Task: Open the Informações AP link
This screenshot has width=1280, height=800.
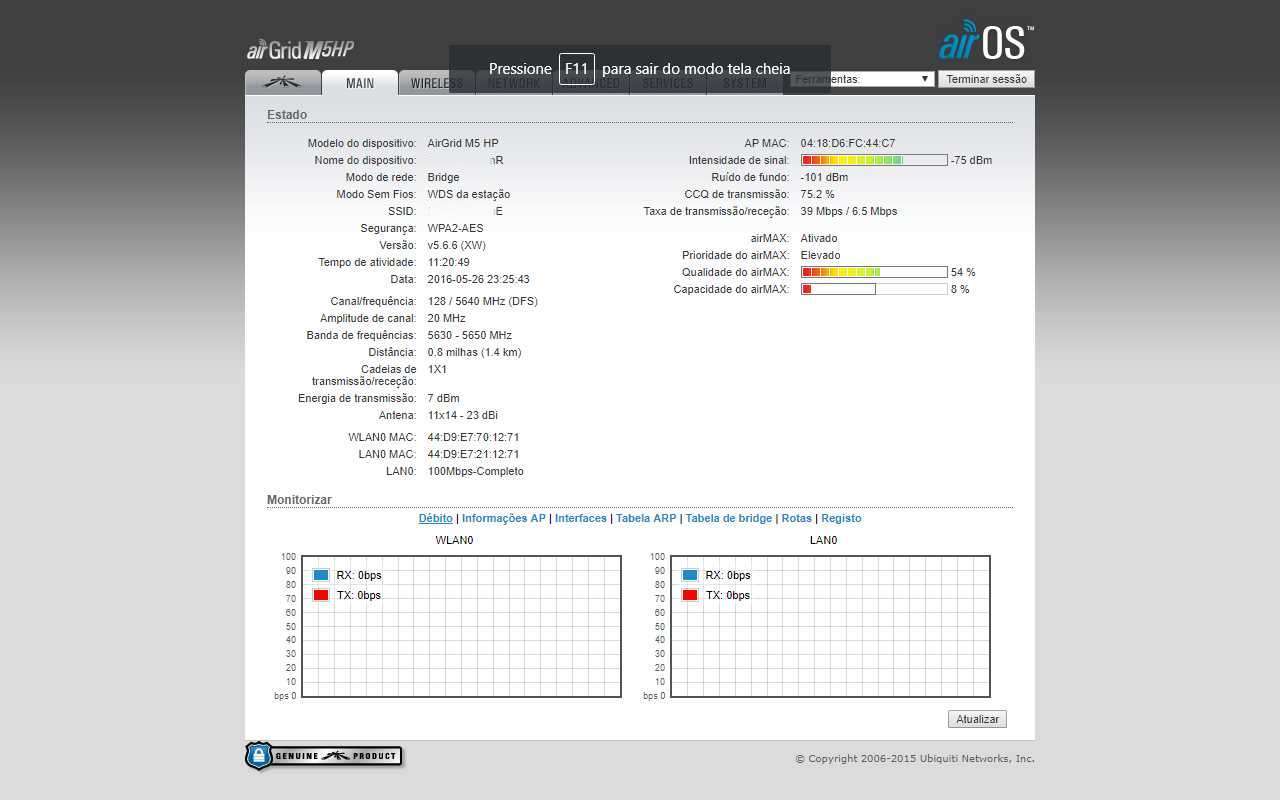Action: coord(504,518)
